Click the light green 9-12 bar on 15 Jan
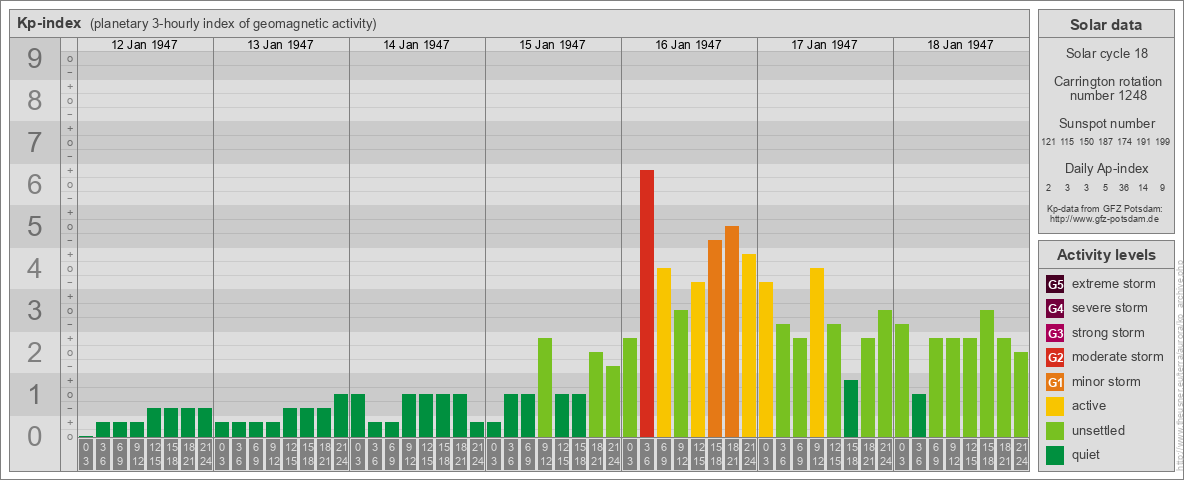Viewport: 1184px width, 480px height. (x=544, y=387)
